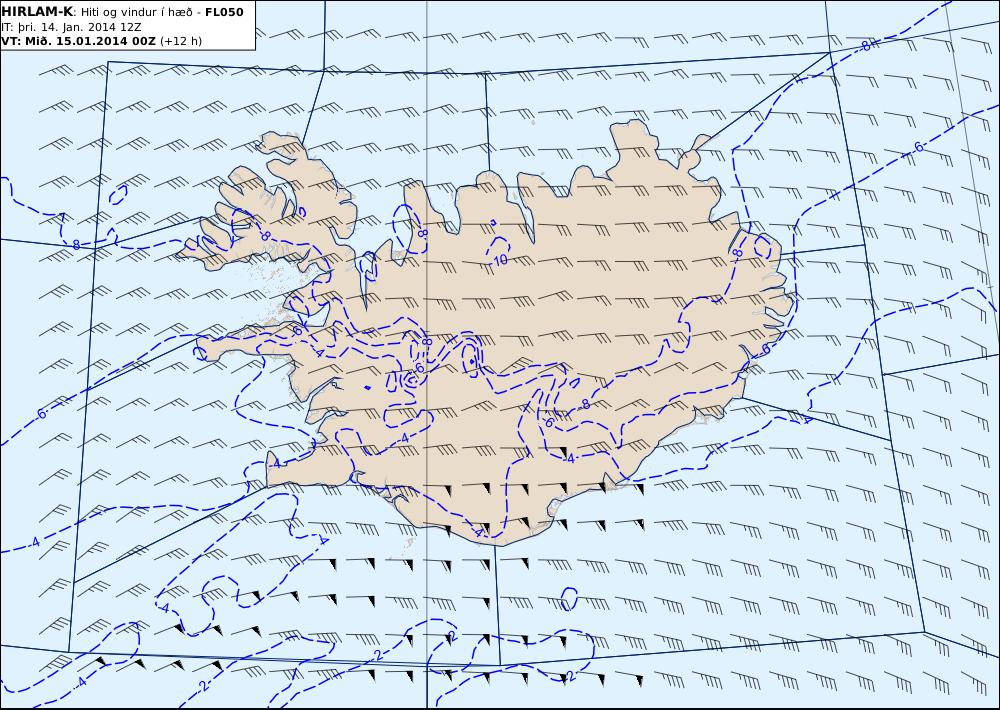Click the HIRLAM-K title text
Screen dimensions: 1000x710
click(x=37, y=12)
